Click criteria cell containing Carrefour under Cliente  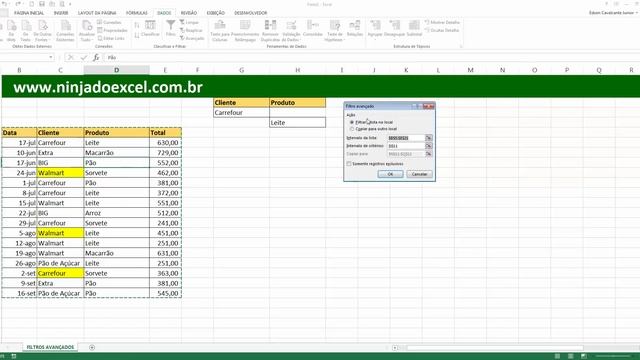(241, 113)
